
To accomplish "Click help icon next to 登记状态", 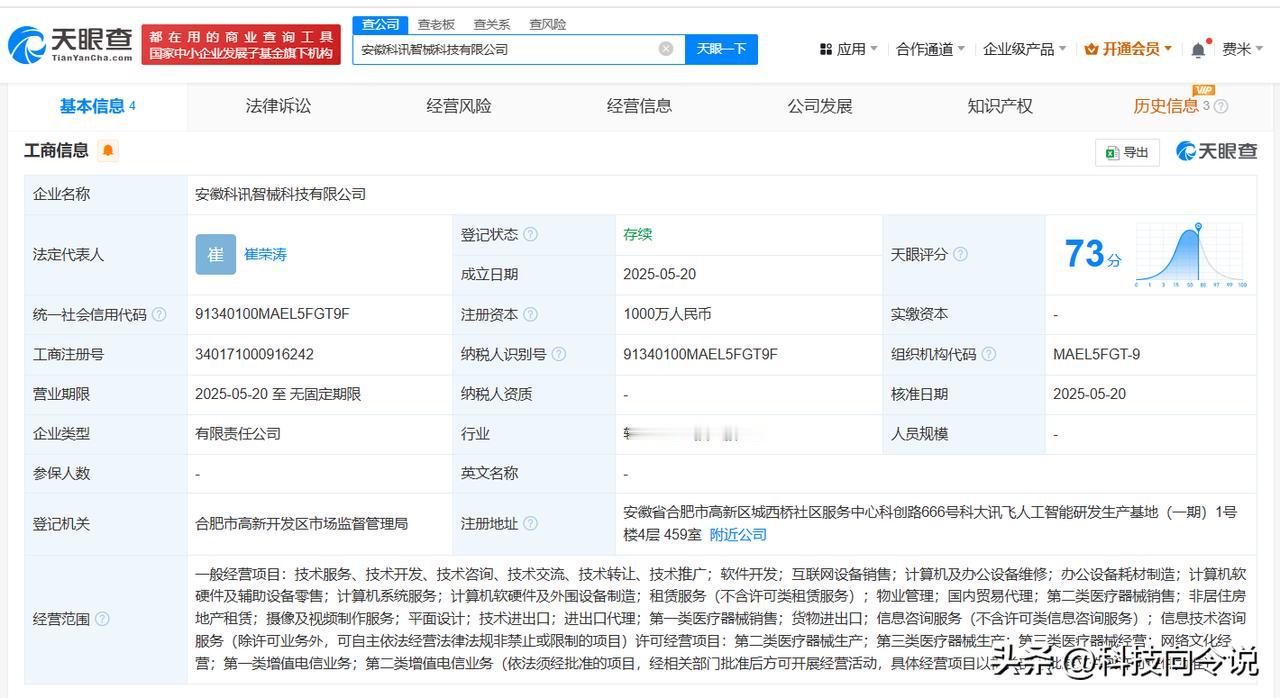I will (530, 234).
